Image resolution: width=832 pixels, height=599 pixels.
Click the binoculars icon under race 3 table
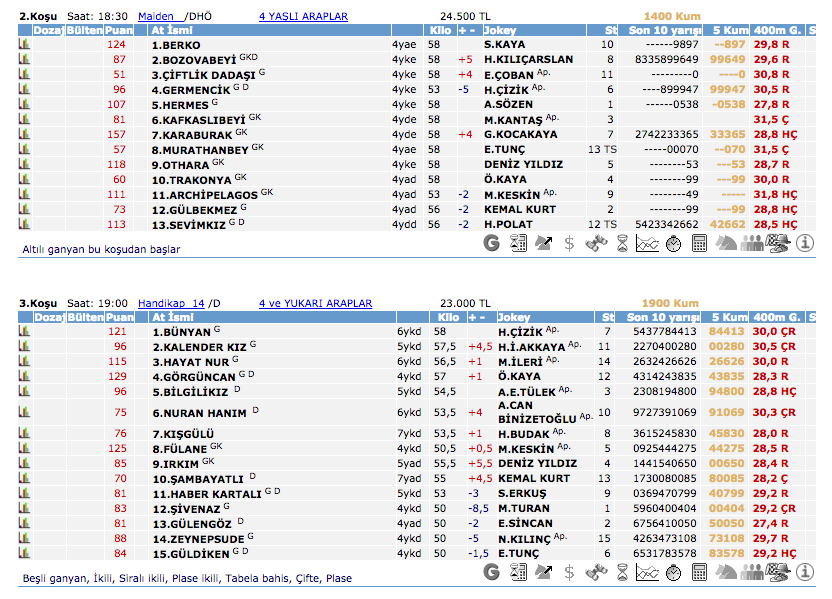[x=595, y=572]
